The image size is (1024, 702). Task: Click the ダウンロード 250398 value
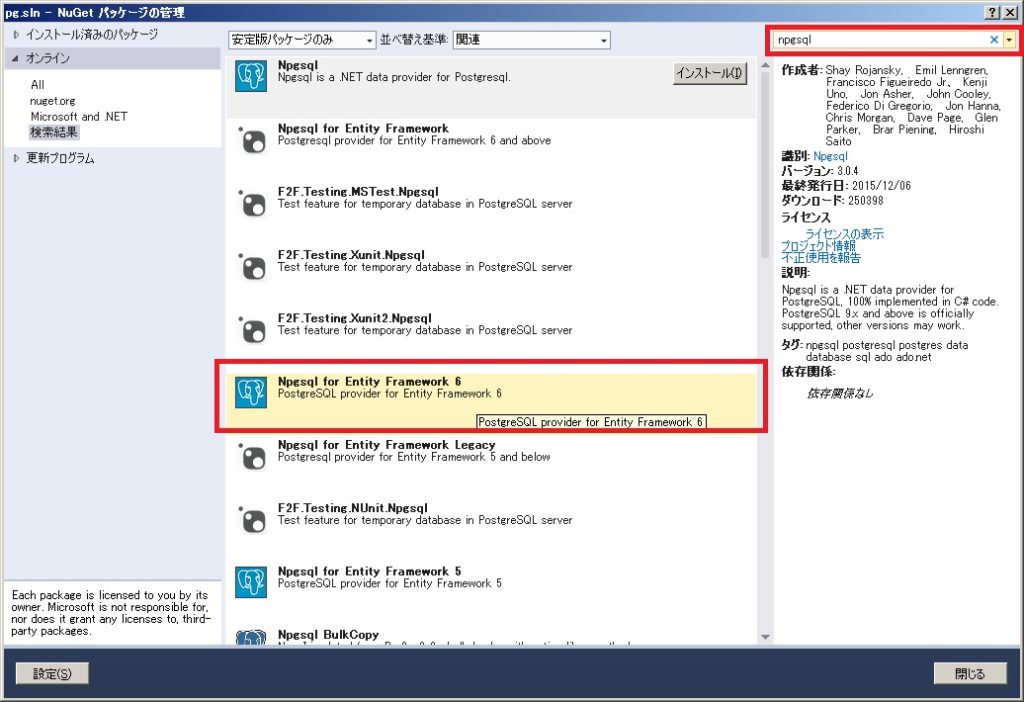point(865,200)
